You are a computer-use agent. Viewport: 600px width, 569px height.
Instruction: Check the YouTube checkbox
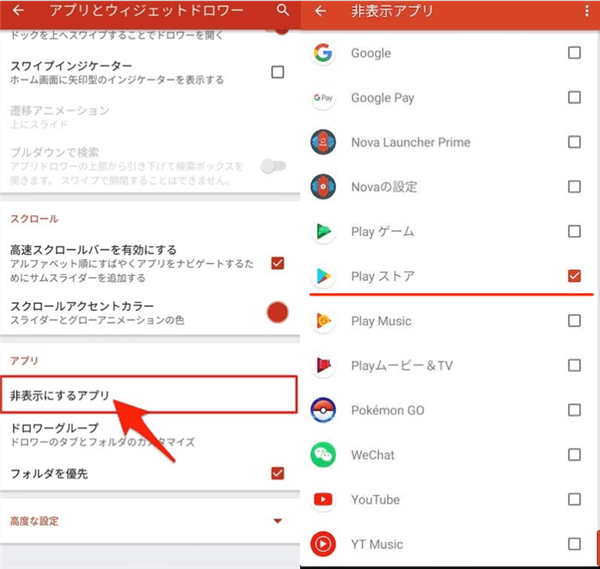pos(574,499)
